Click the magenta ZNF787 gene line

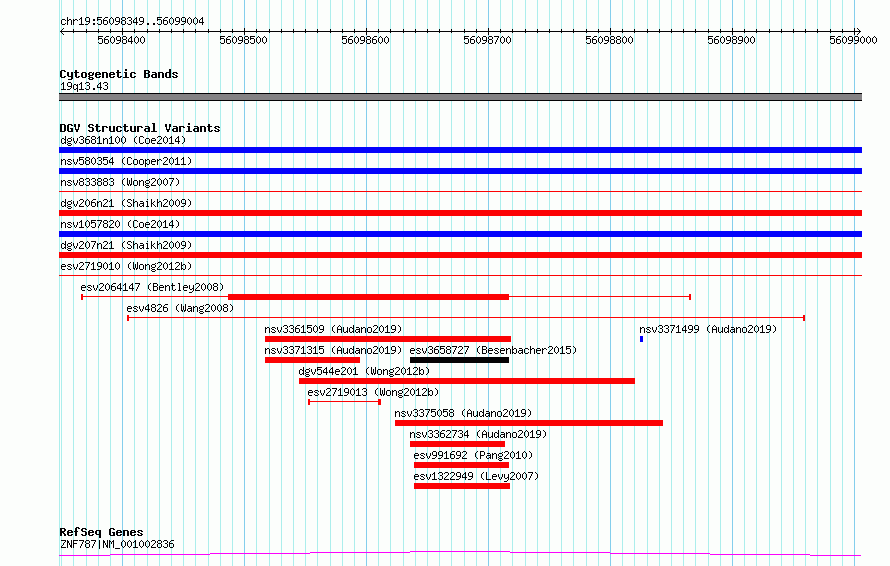click(x=460, y=554)
